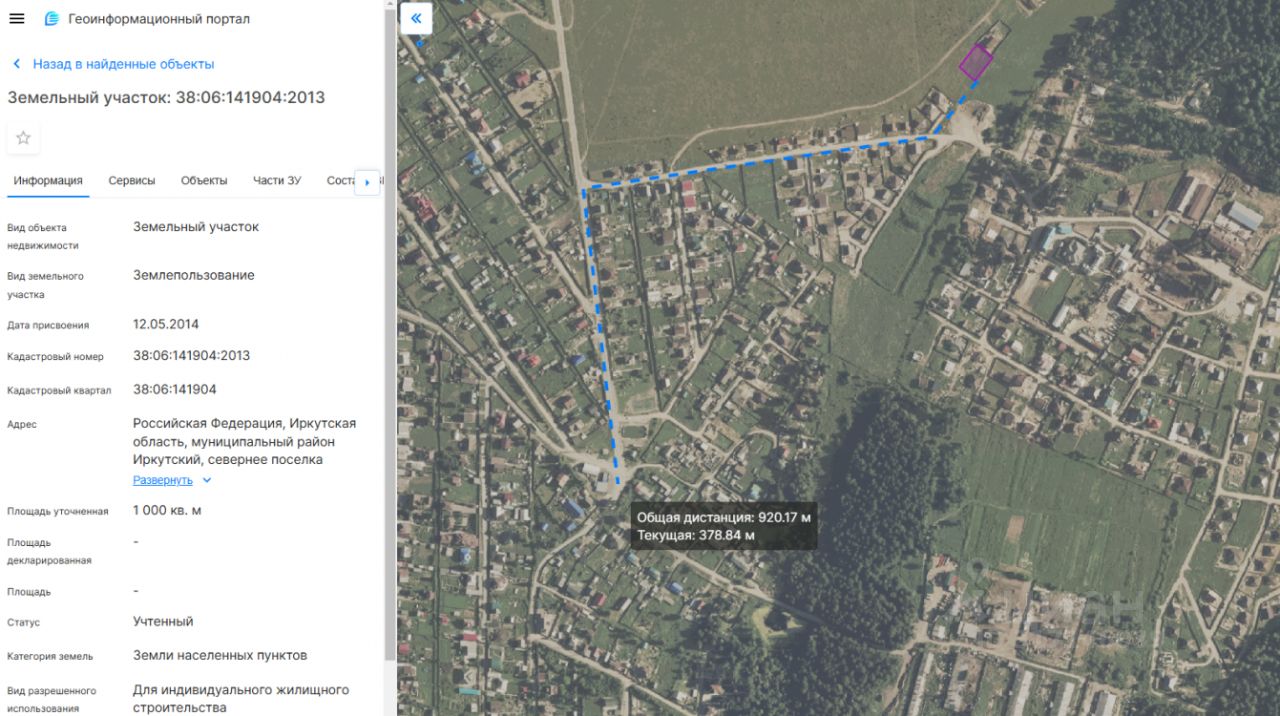Switch to the Сервисы tab

[x=132, y=181]
